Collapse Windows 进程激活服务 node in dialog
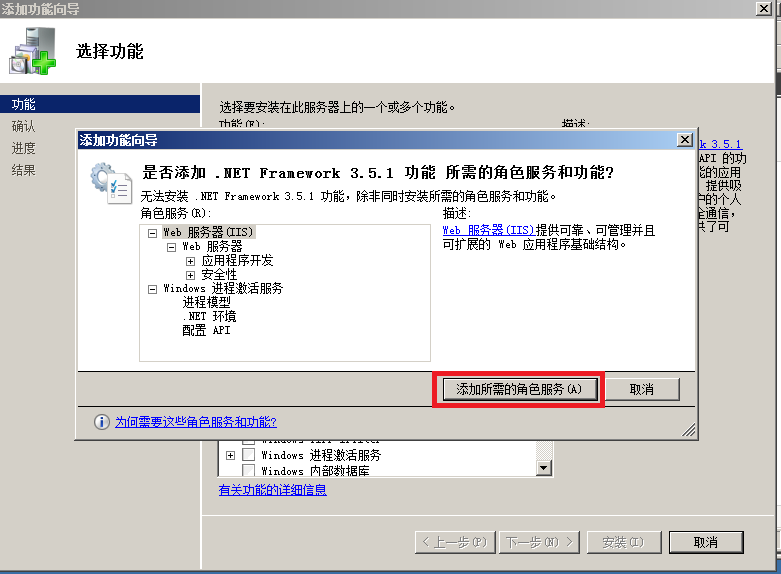This screenshot has height=574, width=781. [152, 289]
